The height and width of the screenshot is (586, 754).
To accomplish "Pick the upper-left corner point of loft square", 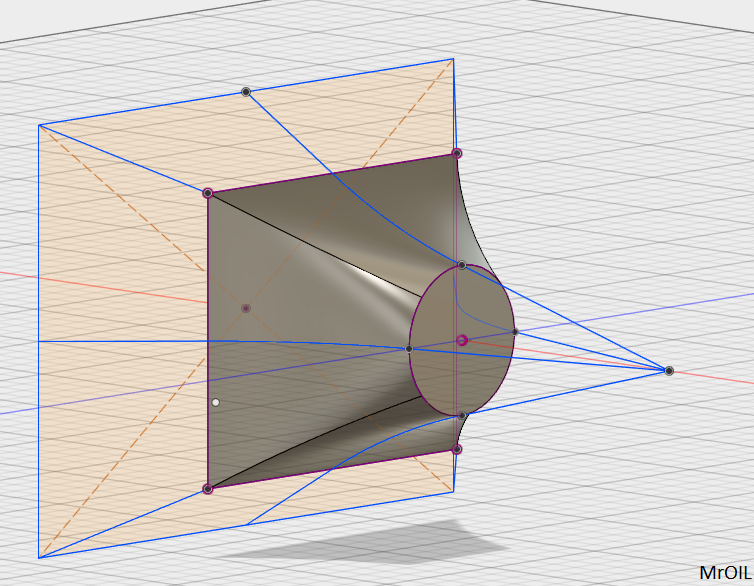I will coord(208,193).
